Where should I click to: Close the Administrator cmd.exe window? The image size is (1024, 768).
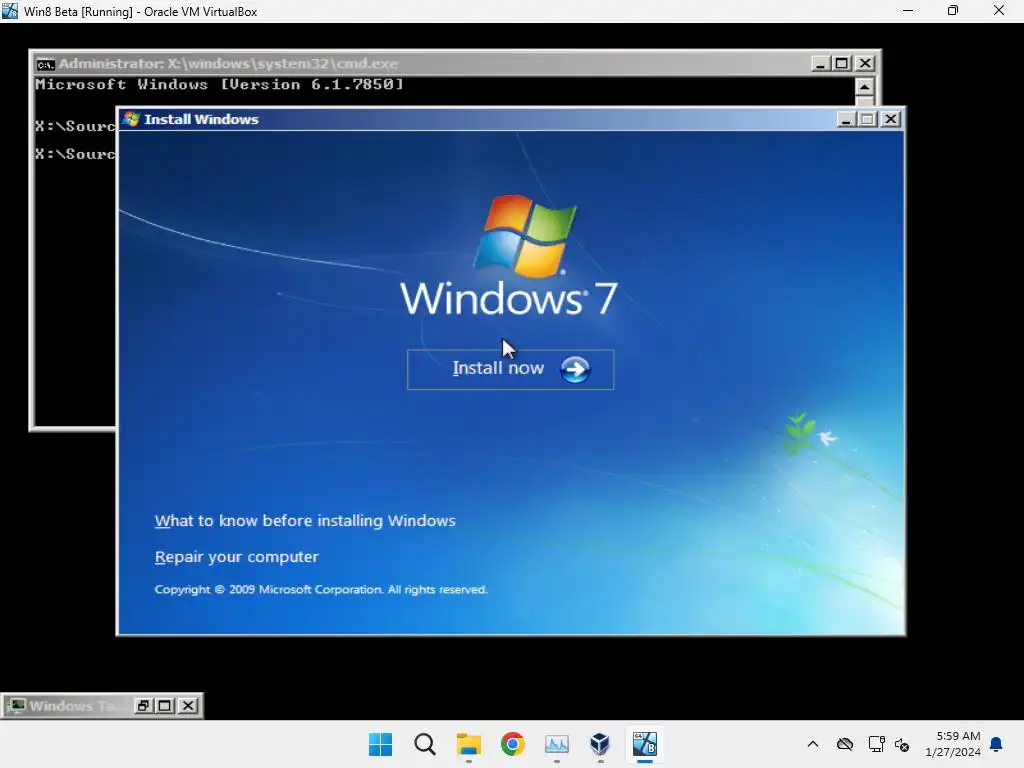tap(865, 63)
